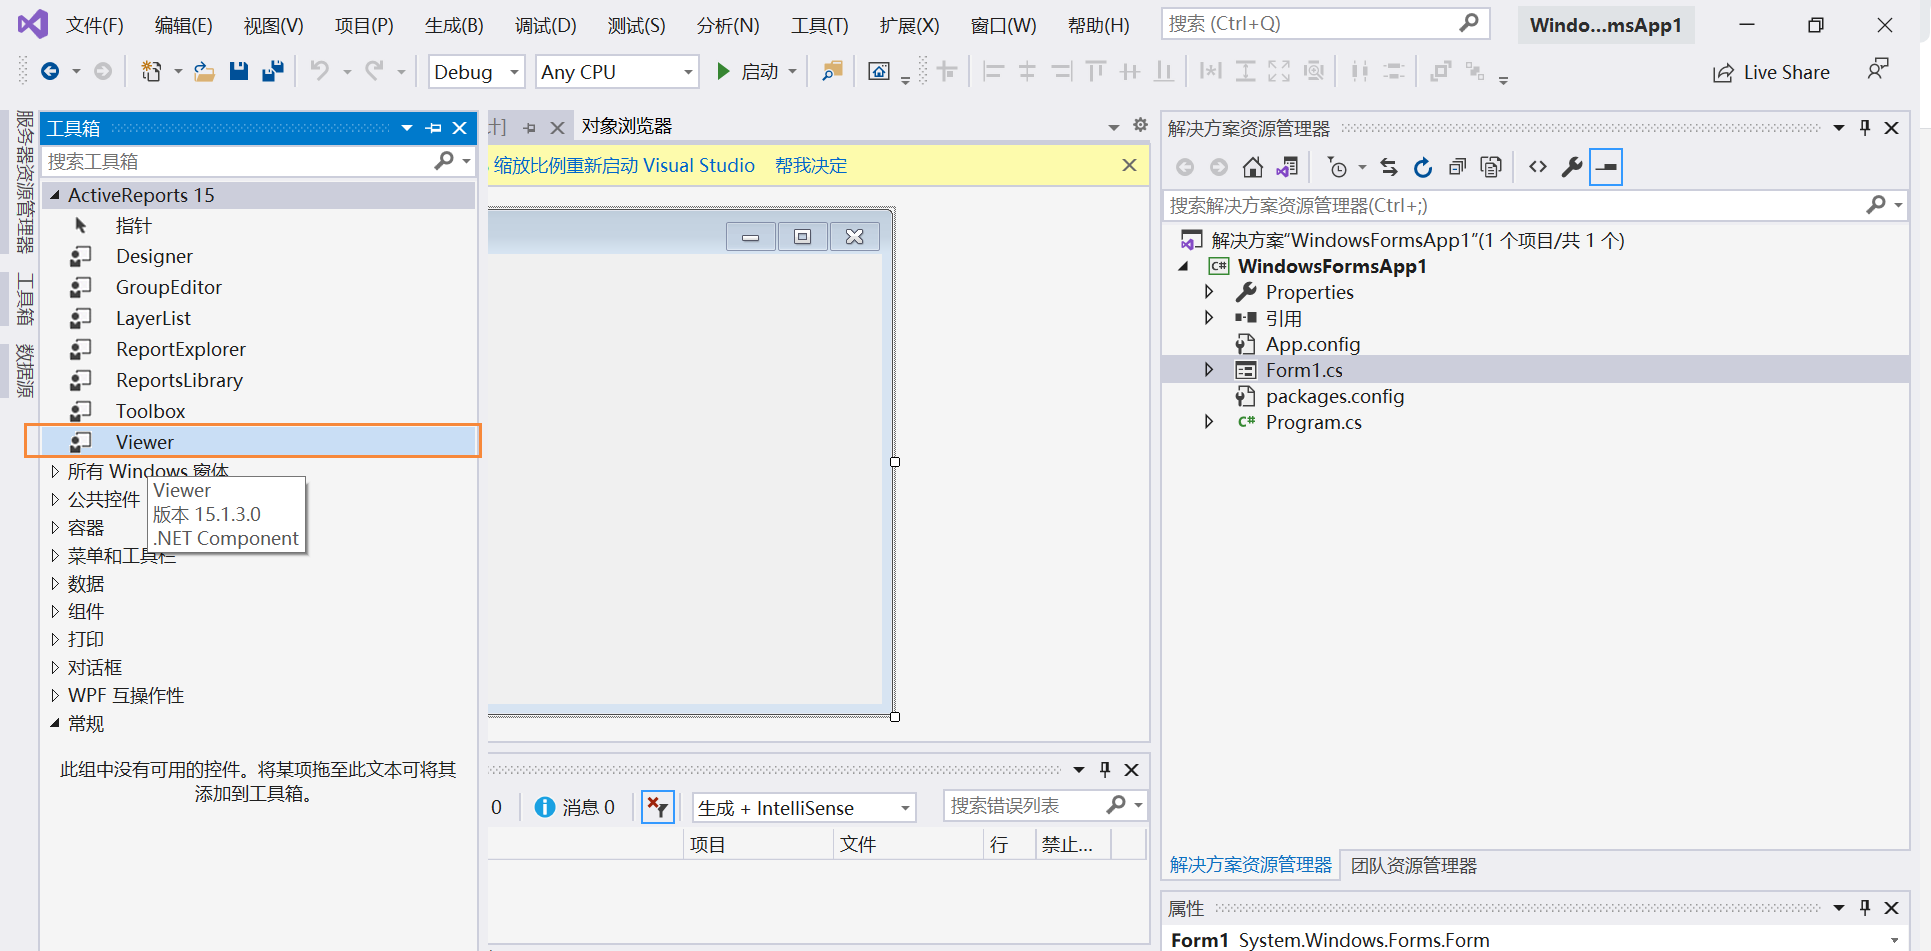
Task: Toggle auto-hide pin on Solution Explorer
Action: [1865, 128]
